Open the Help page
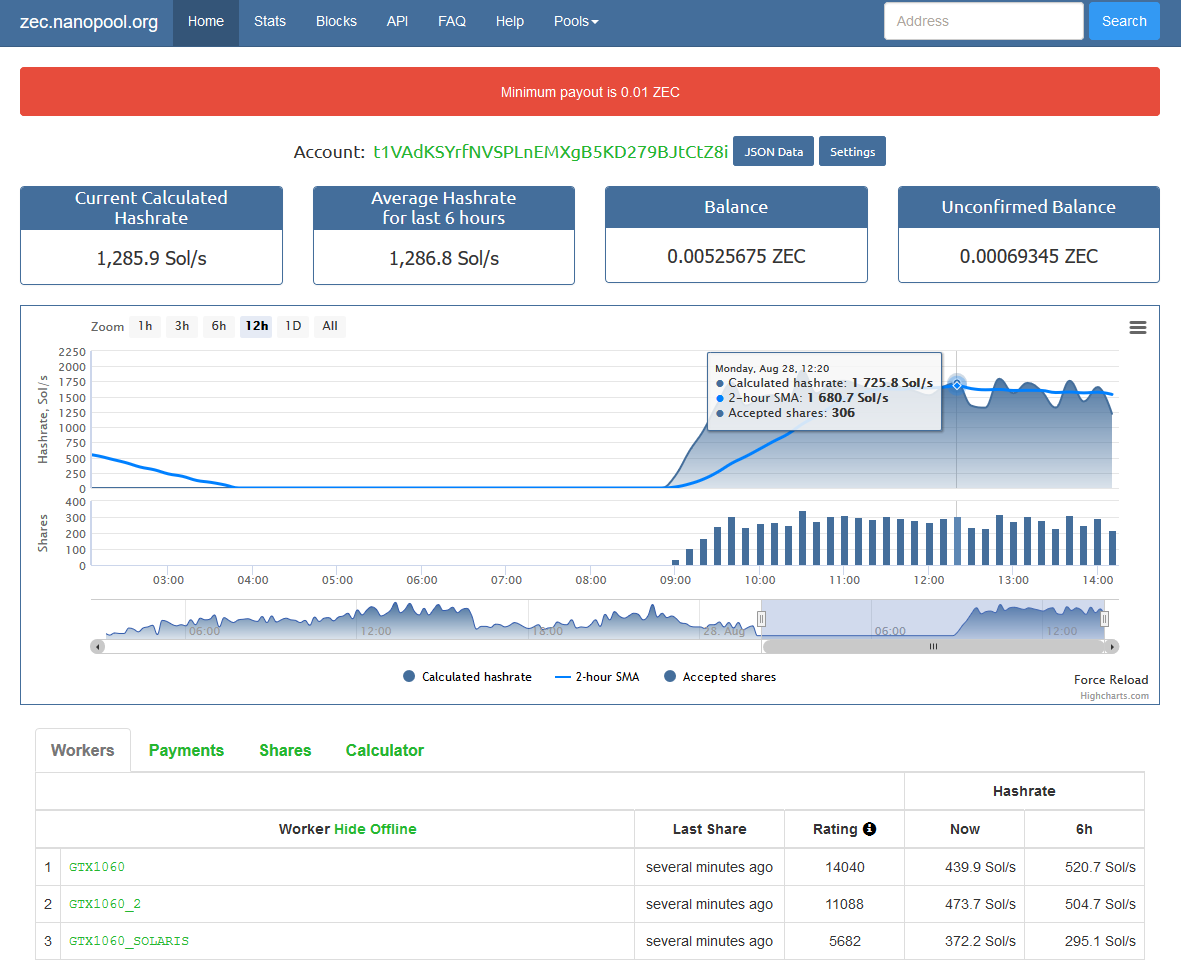The image size is (1181, 979). point(509,22)
